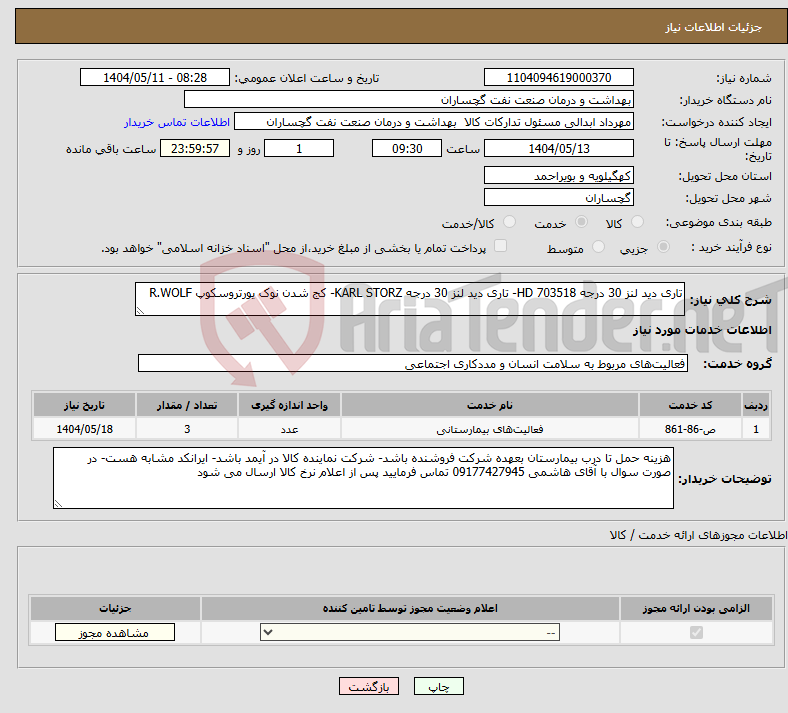Click the service group field
This screenshot has width=788, height=713.
point(413,363)
